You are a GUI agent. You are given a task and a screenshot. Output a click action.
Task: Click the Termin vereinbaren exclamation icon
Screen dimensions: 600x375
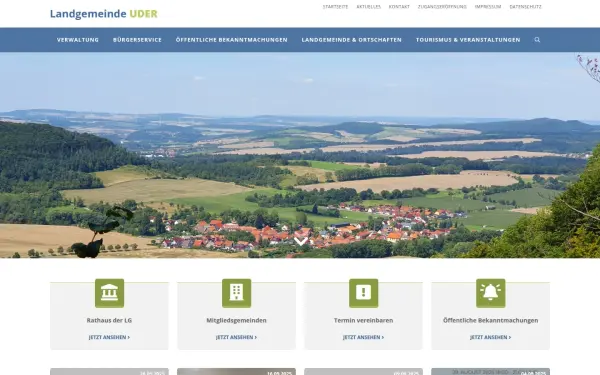pyautogui.click(x=364, y=293)
